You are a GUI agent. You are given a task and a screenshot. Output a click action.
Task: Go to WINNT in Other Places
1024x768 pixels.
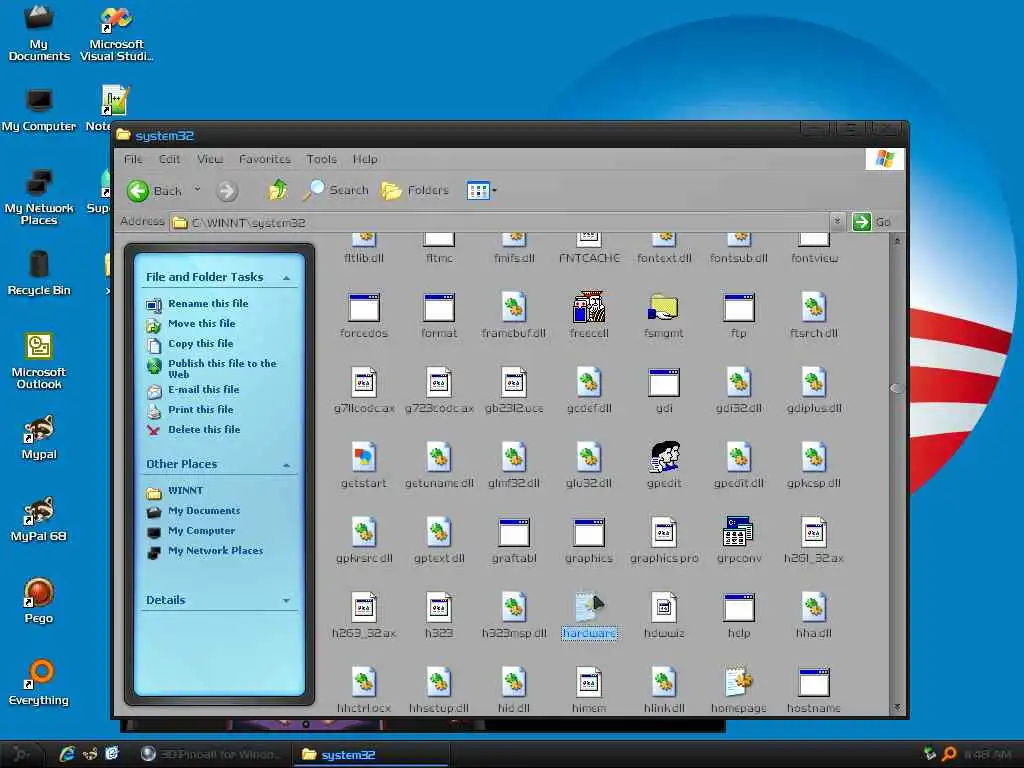tap(185, 490)
